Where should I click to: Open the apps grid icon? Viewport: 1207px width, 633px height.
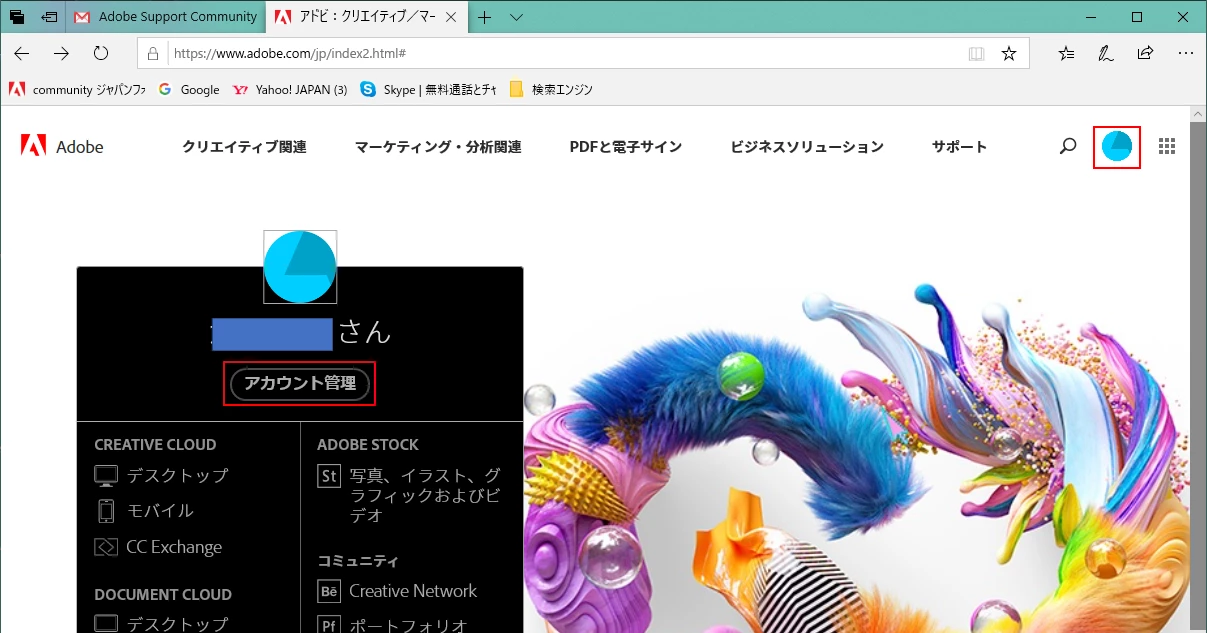1166,147
